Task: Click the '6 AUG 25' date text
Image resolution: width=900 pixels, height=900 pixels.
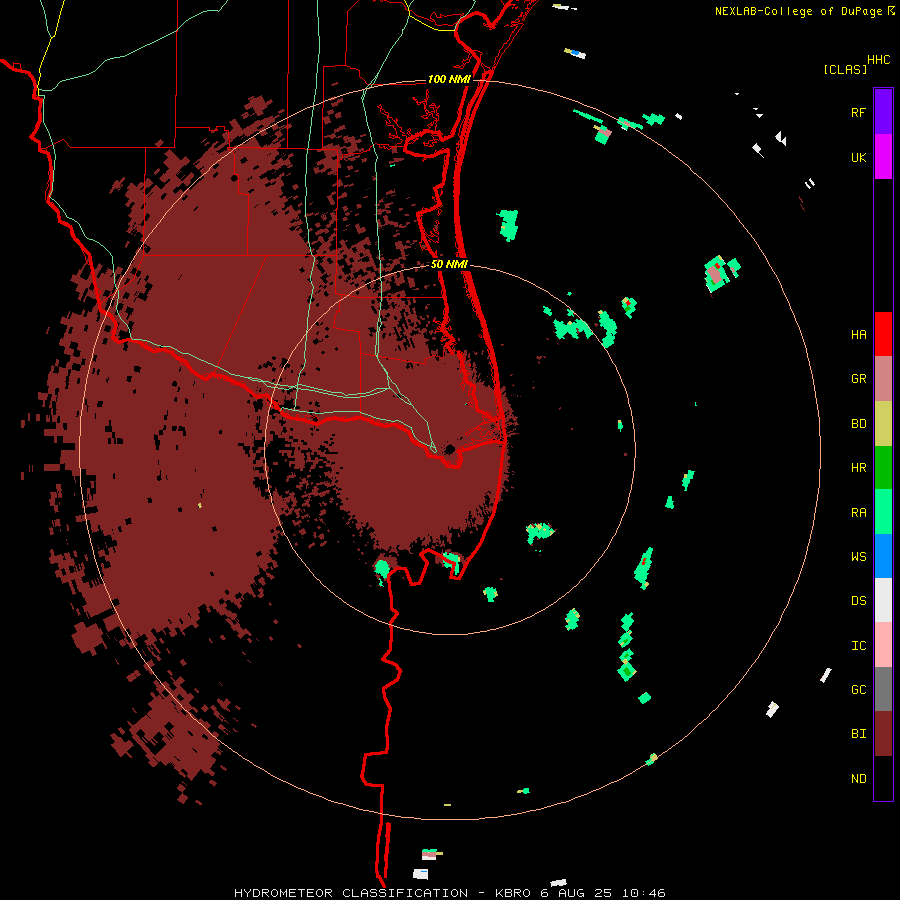Action: (576, 893)
